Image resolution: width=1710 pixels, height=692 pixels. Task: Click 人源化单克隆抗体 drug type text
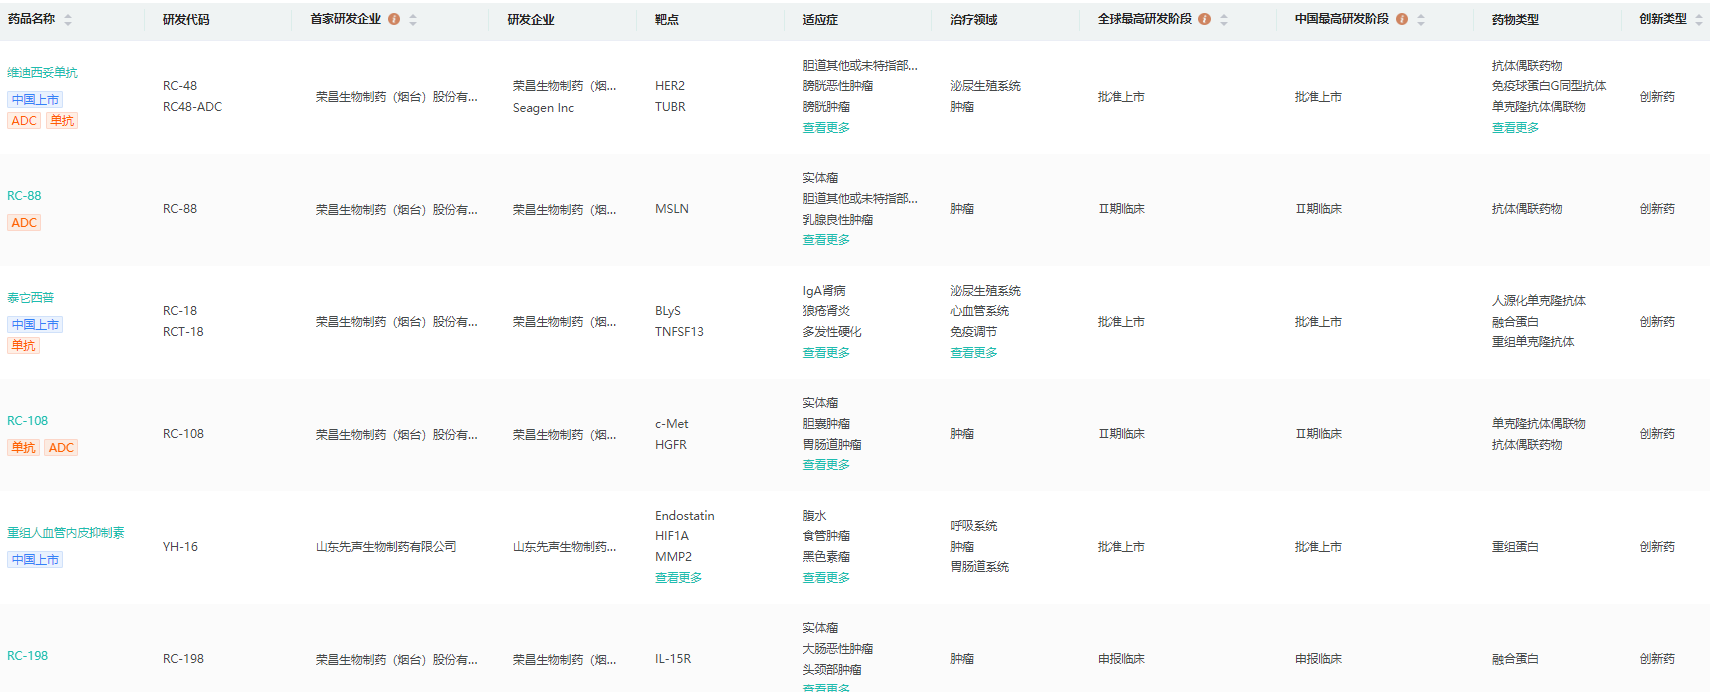coord(1538,301)
